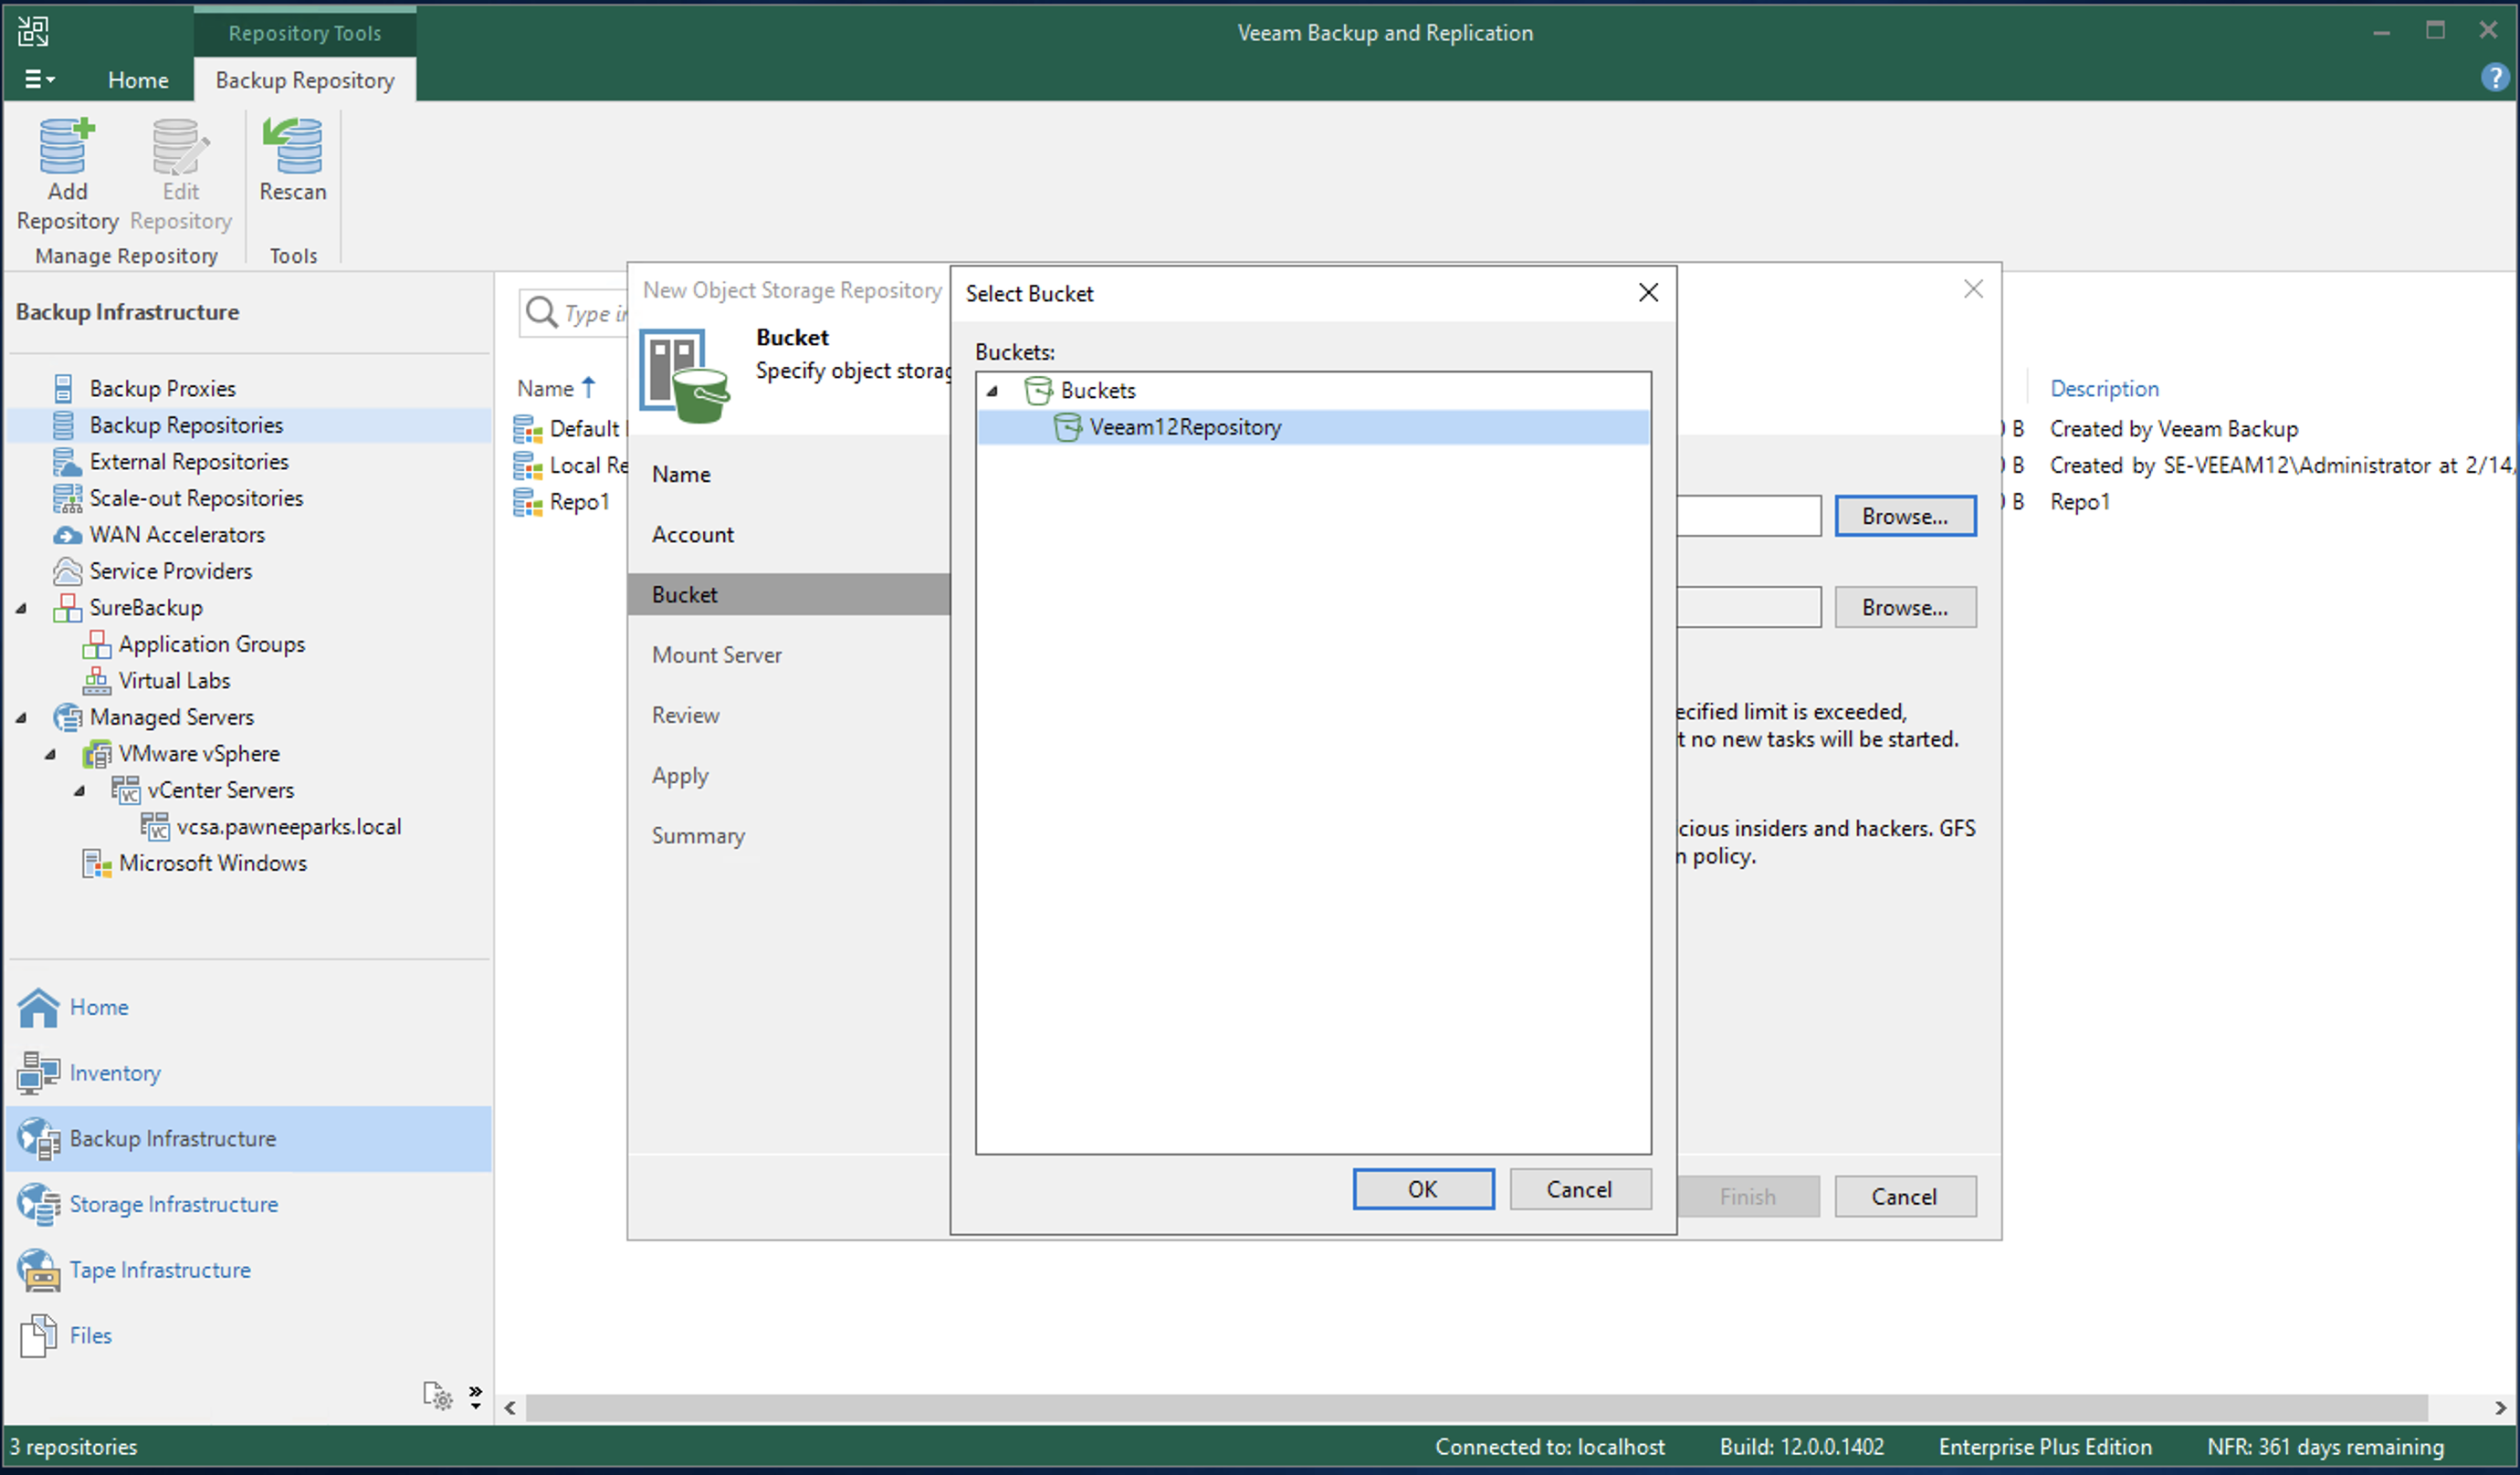Select Backup Repositories tree node
Viewport: 2520px width, 1475px height.
click(x=186, y=425)
